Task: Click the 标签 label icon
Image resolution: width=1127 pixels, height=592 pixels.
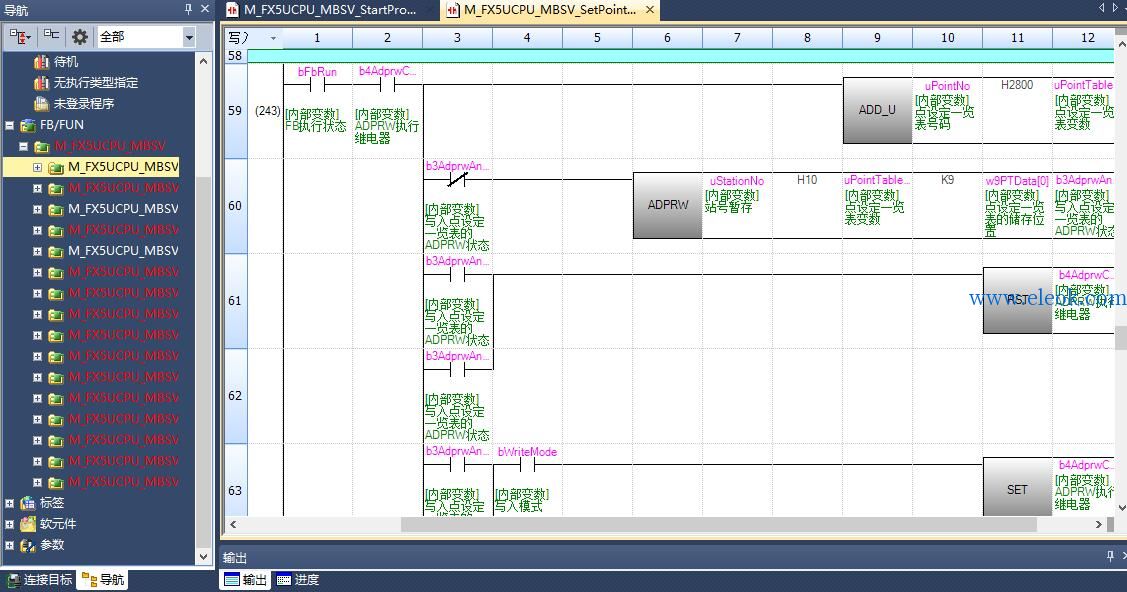Action: pyautogui.click(x=28, y=503)
